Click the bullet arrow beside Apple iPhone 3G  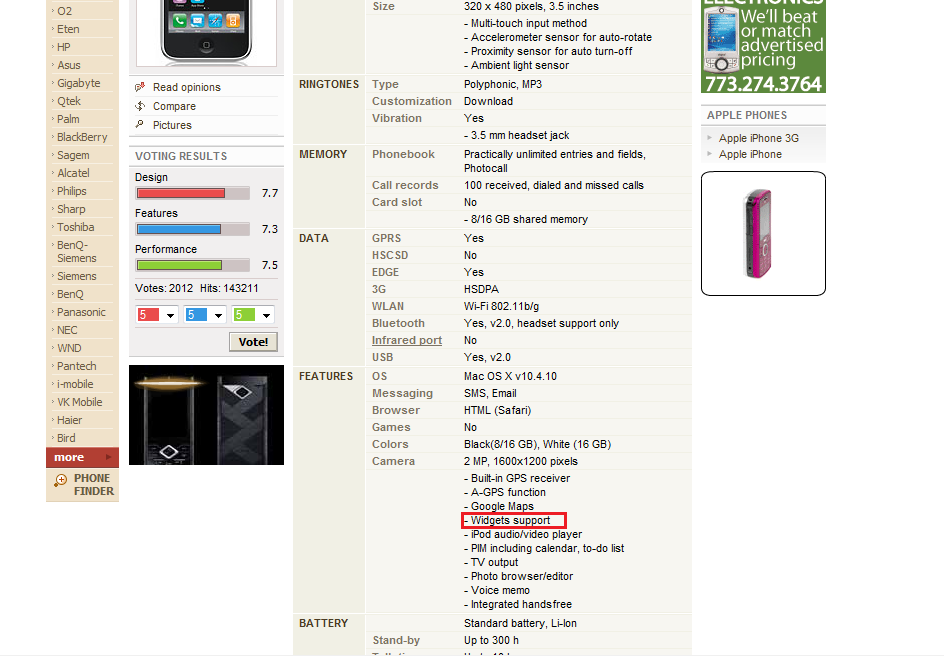709,138
